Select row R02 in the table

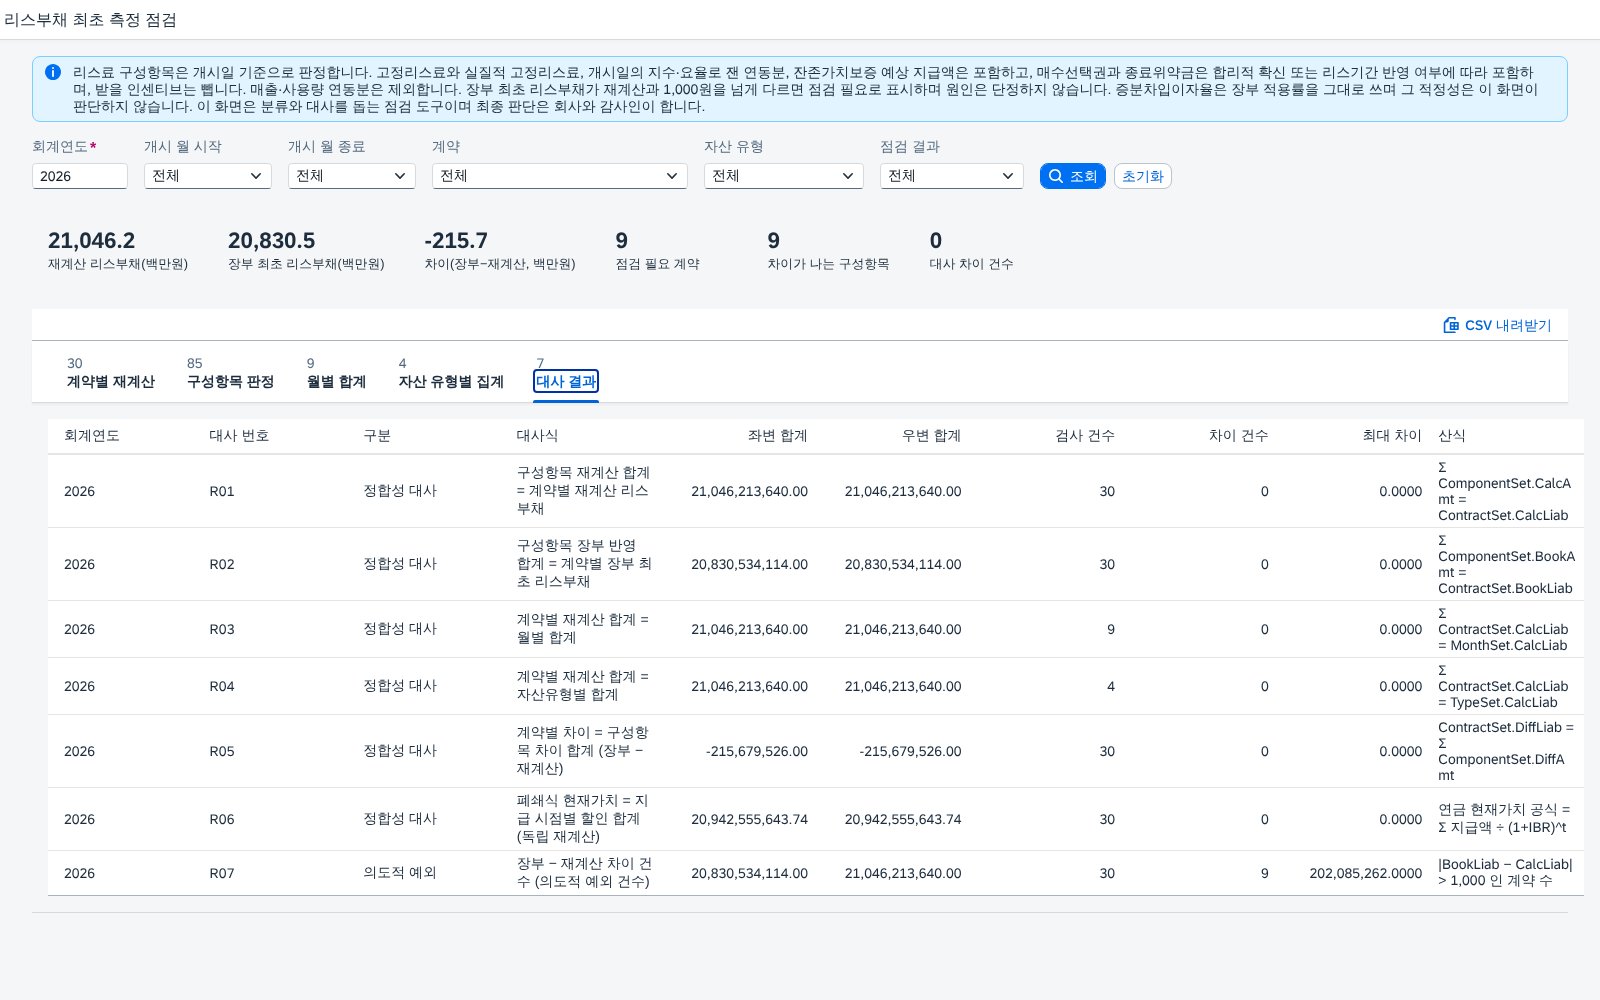tap(816, 564)
